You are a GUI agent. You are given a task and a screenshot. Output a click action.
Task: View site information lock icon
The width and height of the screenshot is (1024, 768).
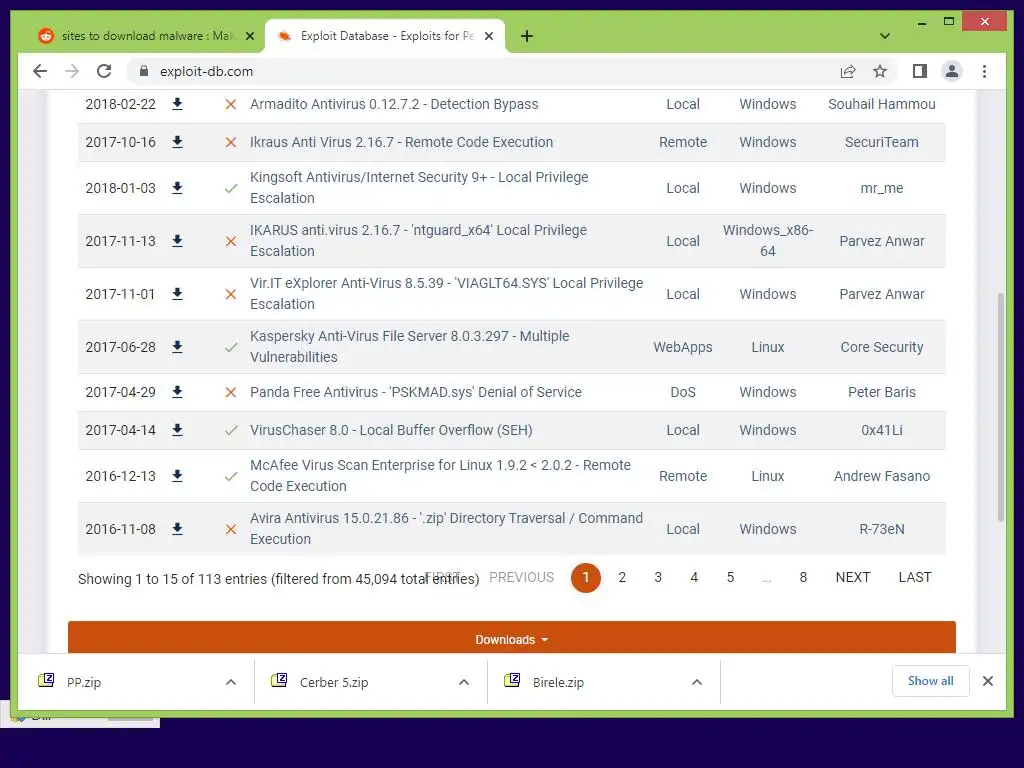pyautogui.click(x=144, y=71)
